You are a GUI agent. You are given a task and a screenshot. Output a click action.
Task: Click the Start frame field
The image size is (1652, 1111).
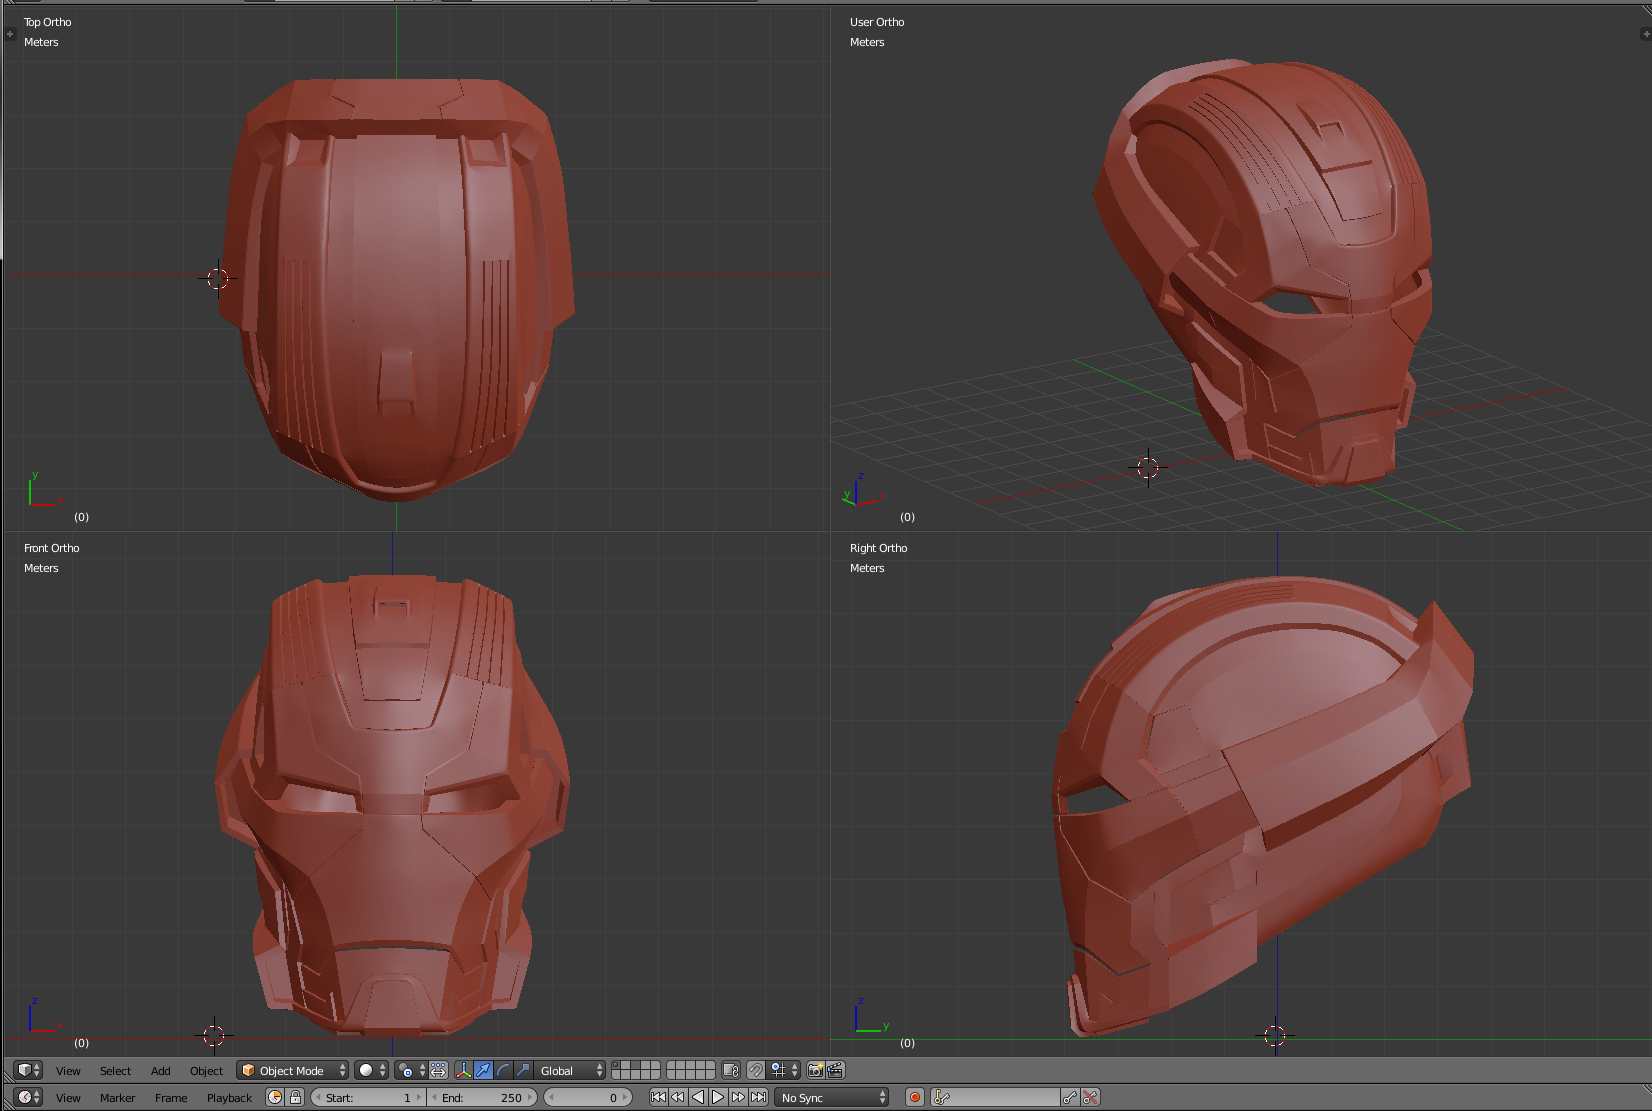(x=368, y=1097)
